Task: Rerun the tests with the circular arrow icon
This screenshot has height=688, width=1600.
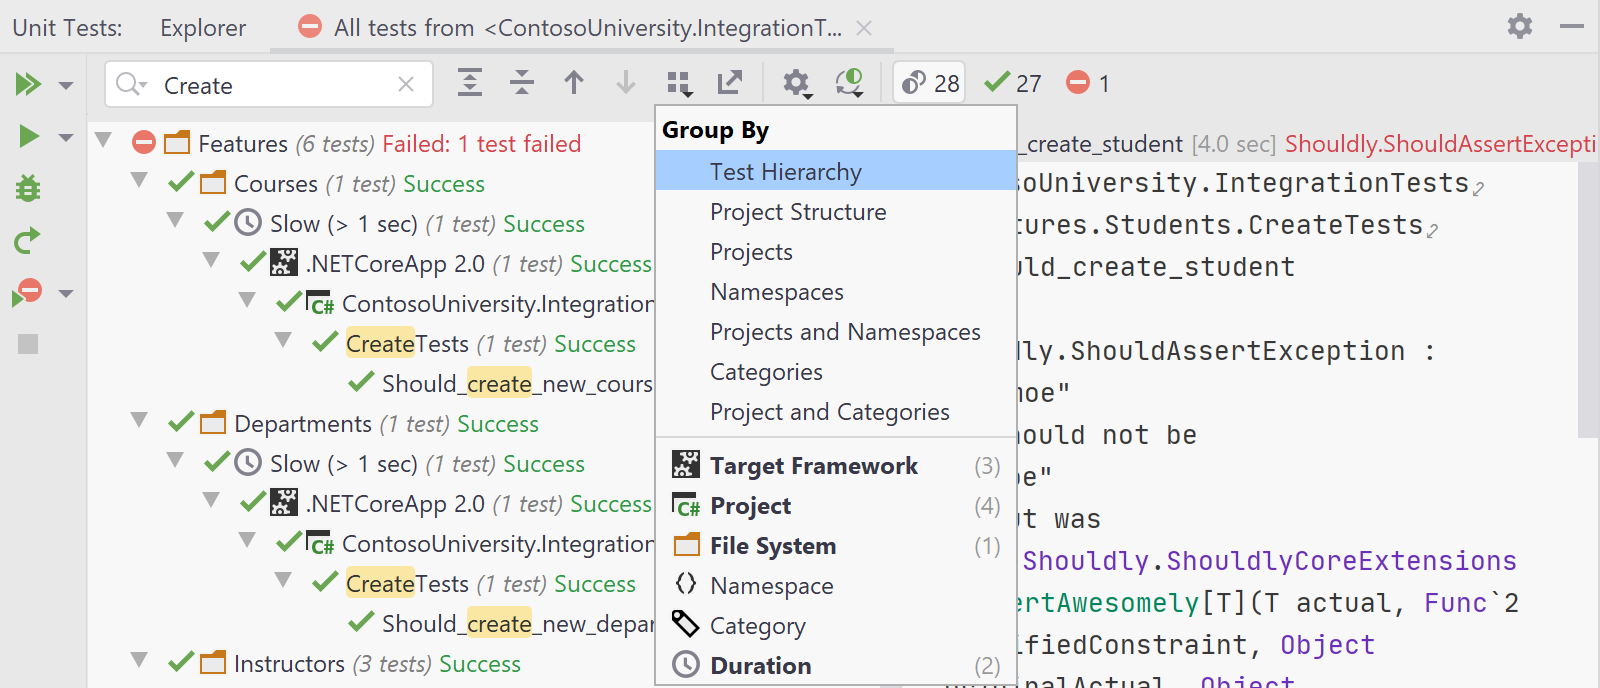Action: coord(28,240)
